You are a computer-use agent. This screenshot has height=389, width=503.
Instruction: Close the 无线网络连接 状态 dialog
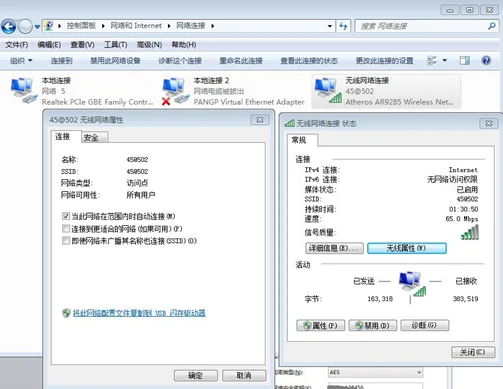[489, 123]
